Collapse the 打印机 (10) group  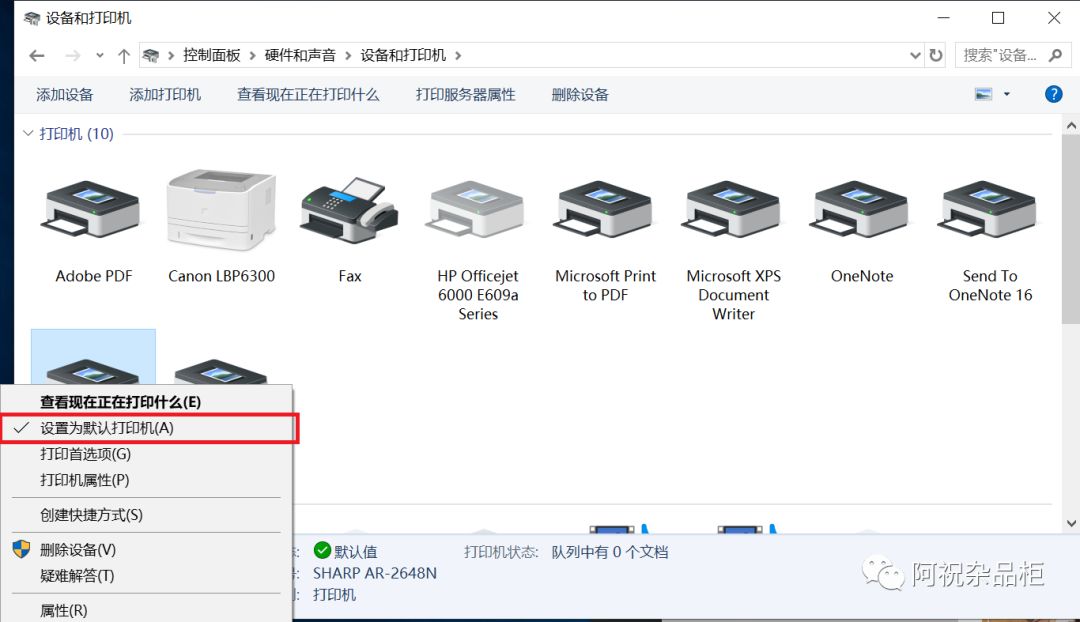pos(28,133)
